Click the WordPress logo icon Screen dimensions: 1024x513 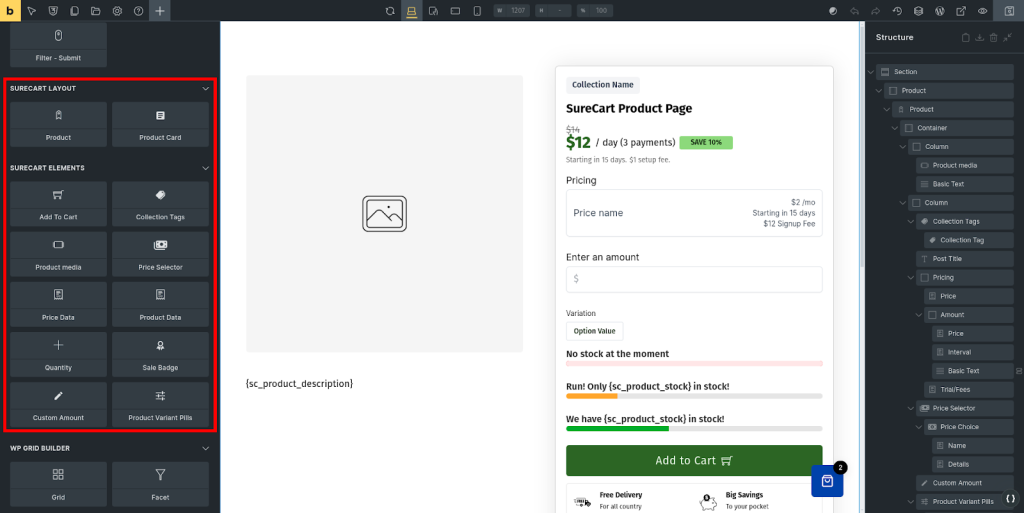click(939, 11)
